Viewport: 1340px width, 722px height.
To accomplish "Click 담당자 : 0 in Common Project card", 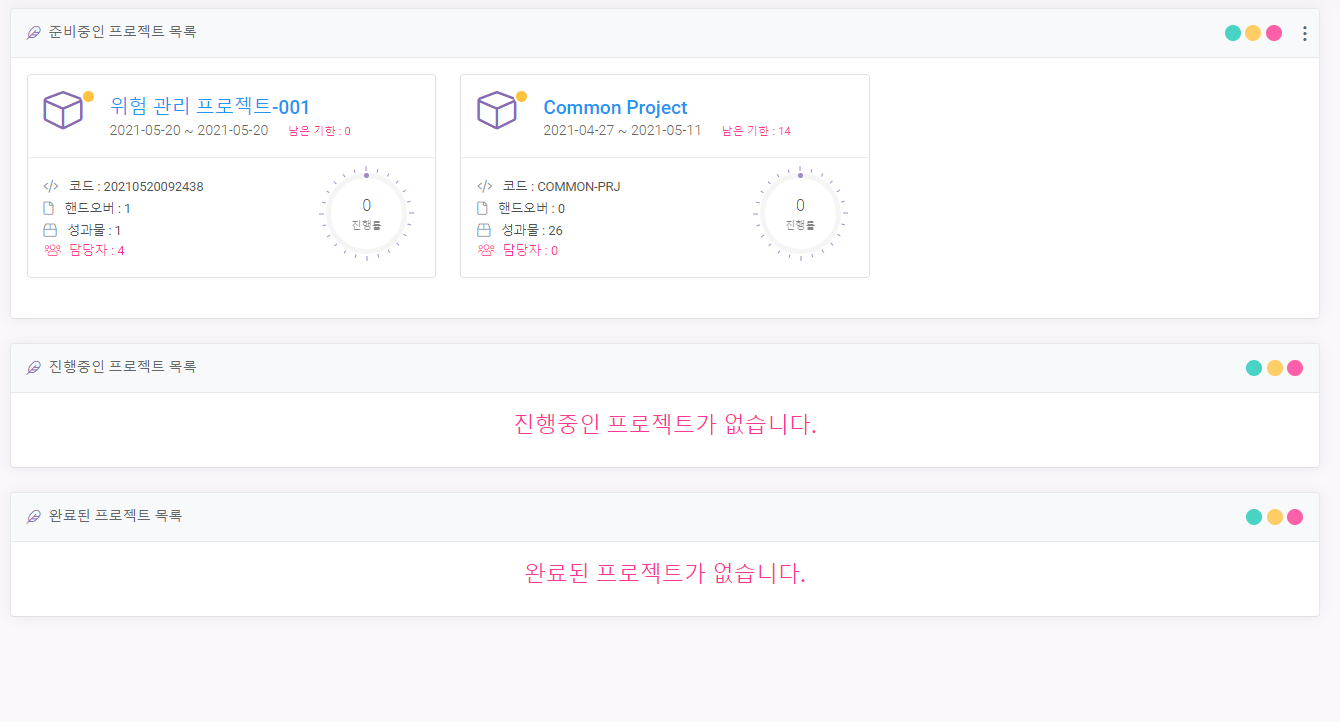I will pyautogui.click(x=530, y=250).
